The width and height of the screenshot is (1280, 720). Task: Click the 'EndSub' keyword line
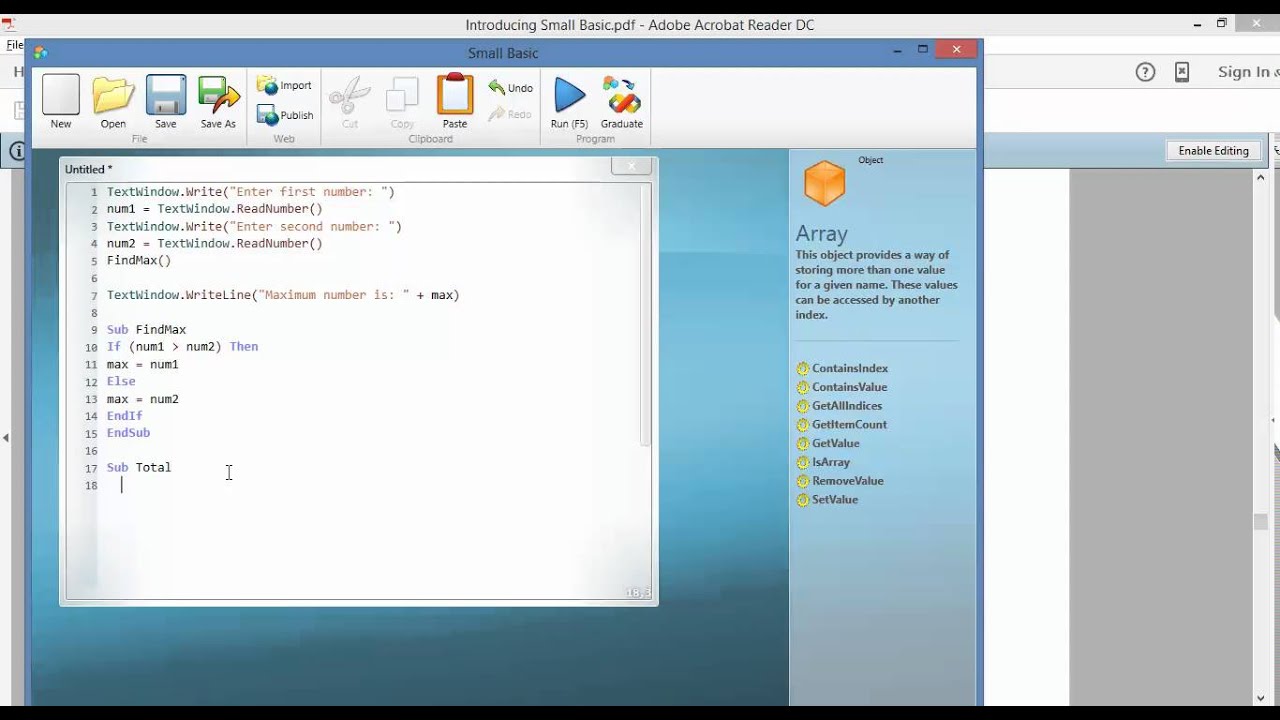128,433
